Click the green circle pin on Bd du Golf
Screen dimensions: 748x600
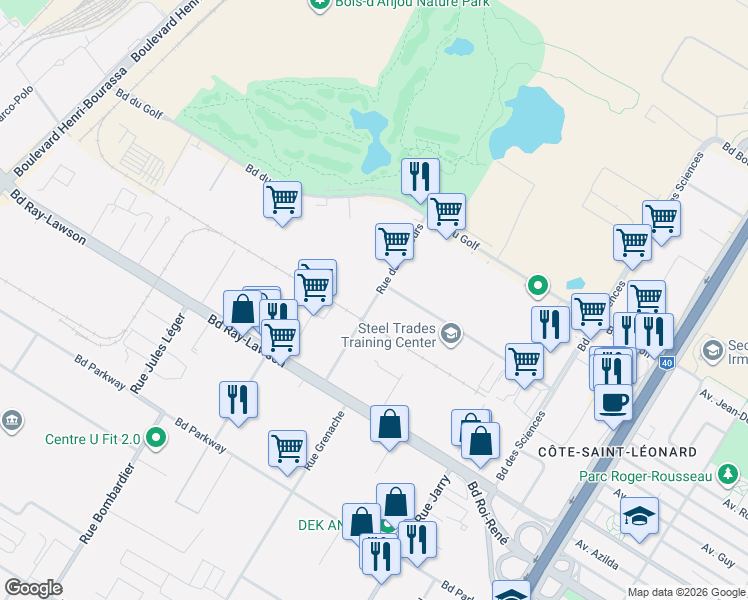click(538, 286)
